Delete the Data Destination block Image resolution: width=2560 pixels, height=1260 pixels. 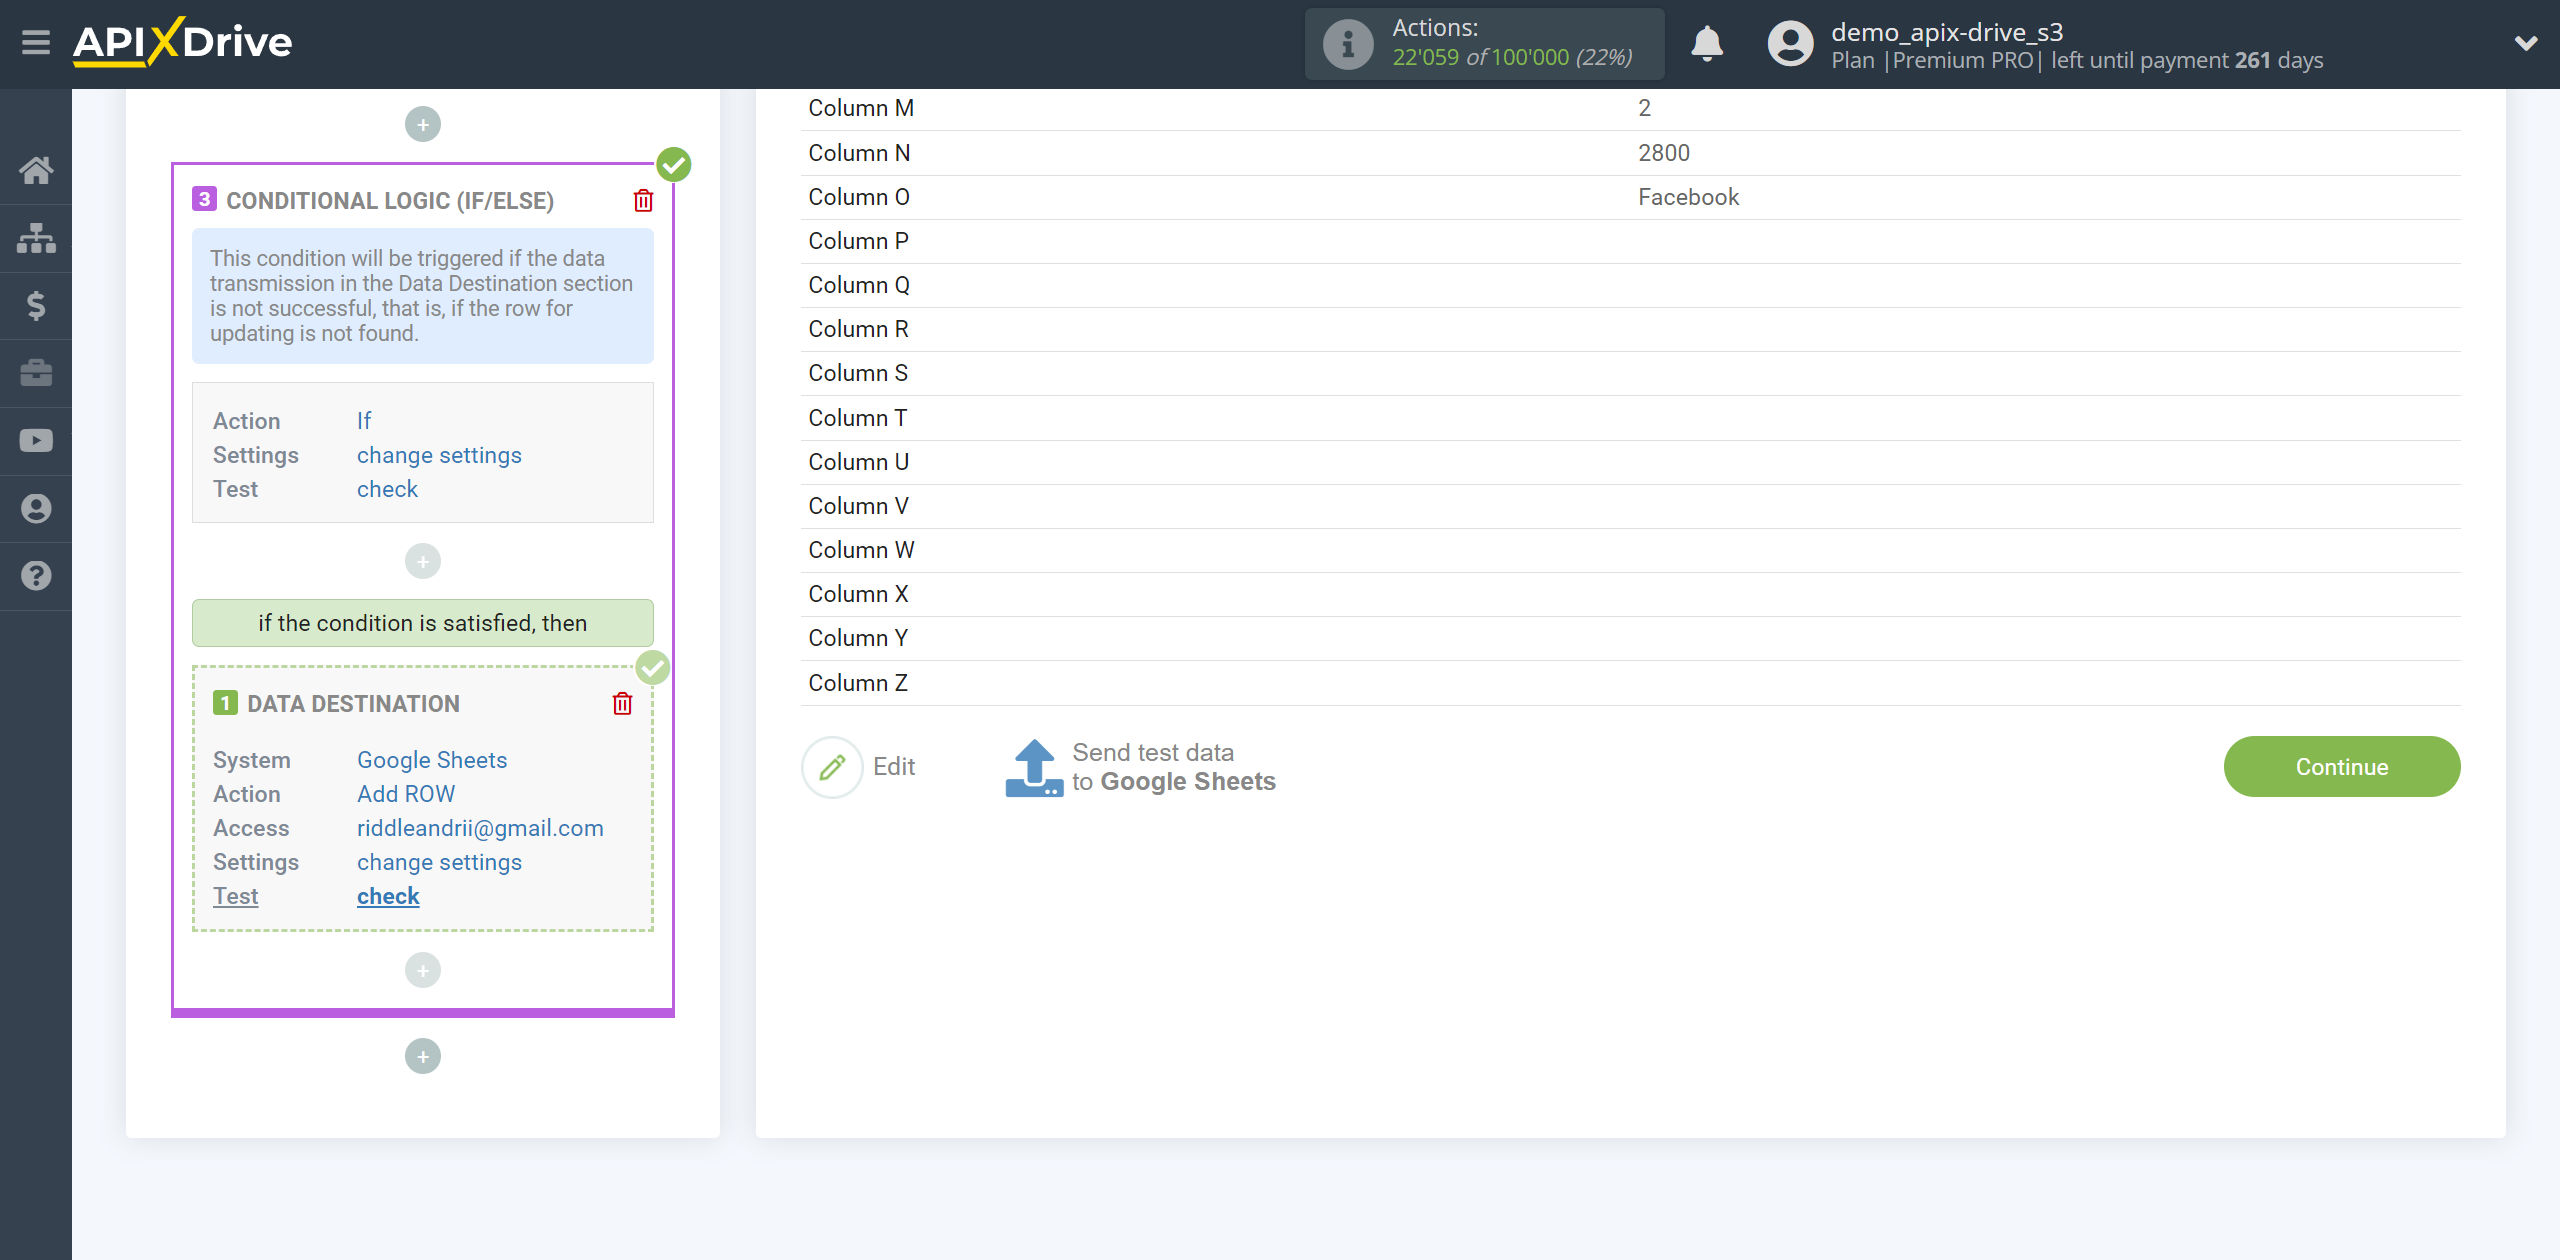click(x=622, y=704)
